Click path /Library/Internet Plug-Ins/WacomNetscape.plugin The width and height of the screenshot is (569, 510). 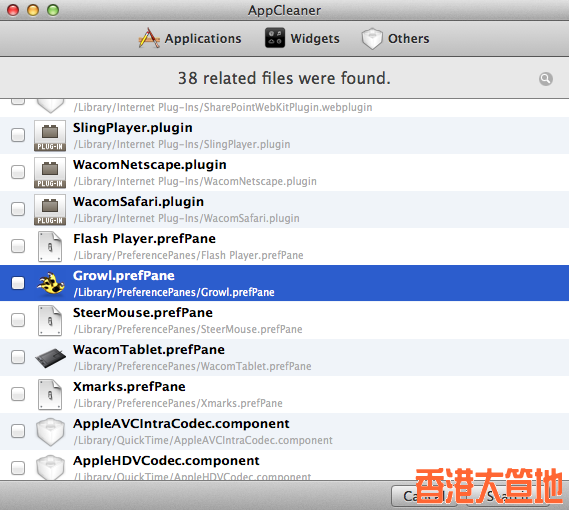coord(195,181)
